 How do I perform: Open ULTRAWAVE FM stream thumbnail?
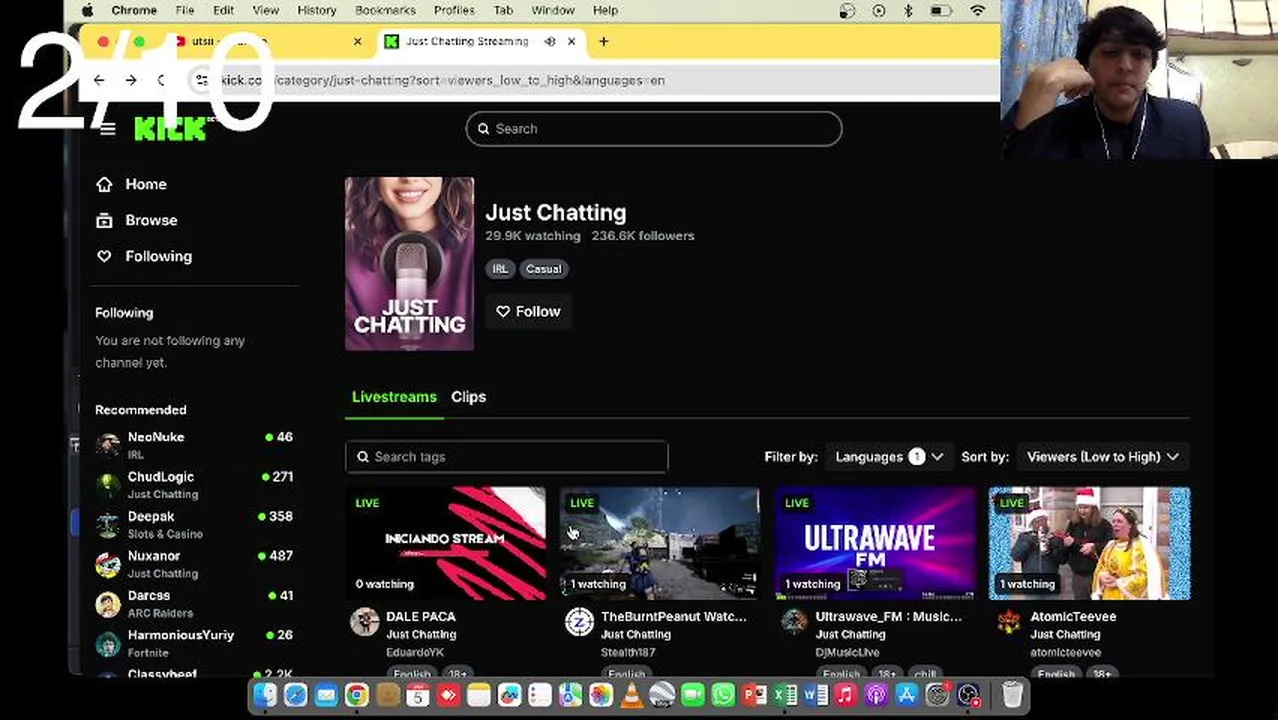tap(875, 543)
